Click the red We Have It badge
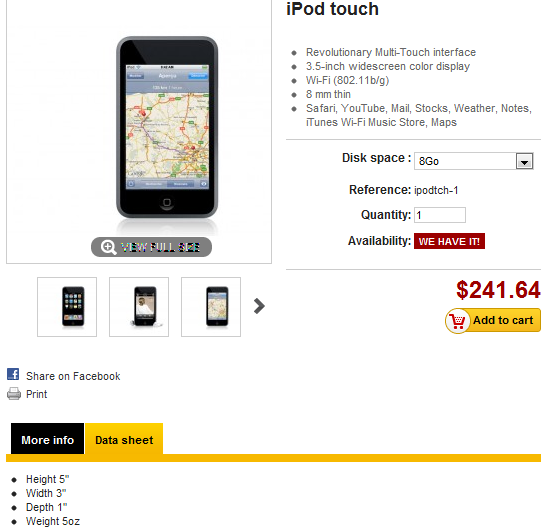The width and height of the screenshot is (554, 531). tap(449, 241)
